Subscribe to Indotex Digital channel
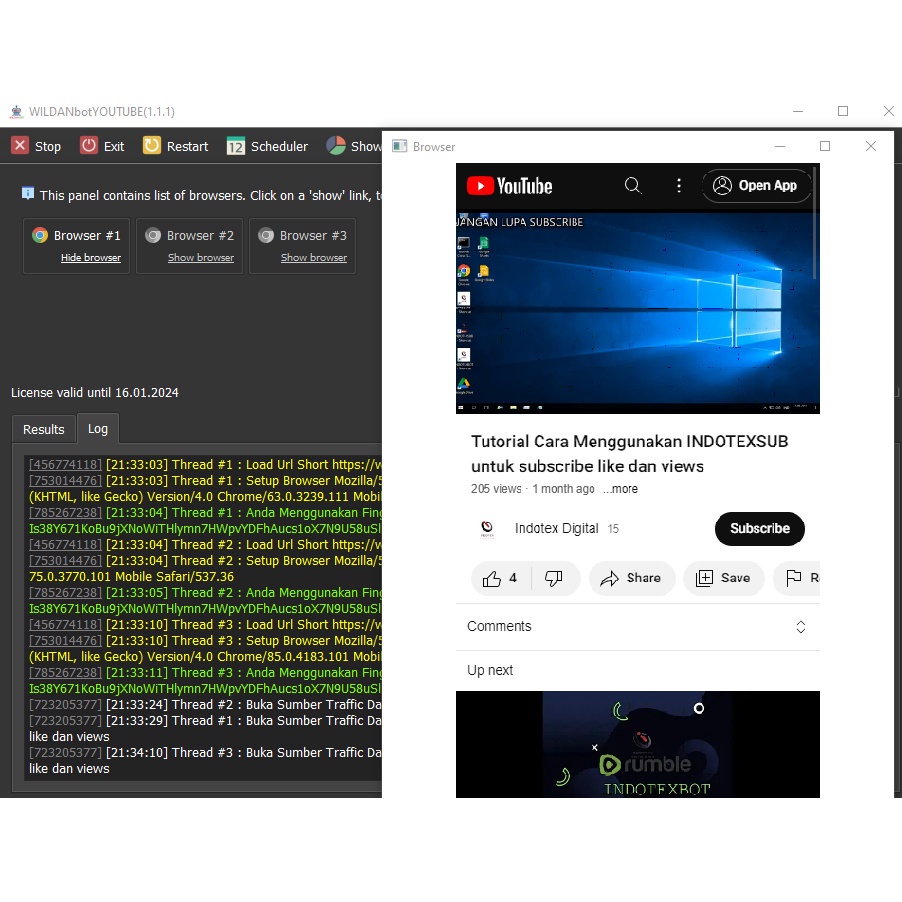The height and width of the screenshot is (902, 902). pos(759,529)
